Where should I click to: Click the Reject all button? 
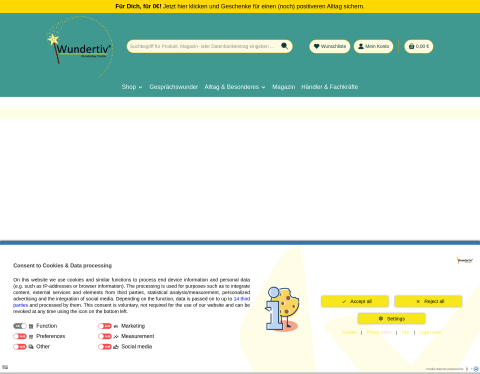pyautogui.click(x=428, y=301)
